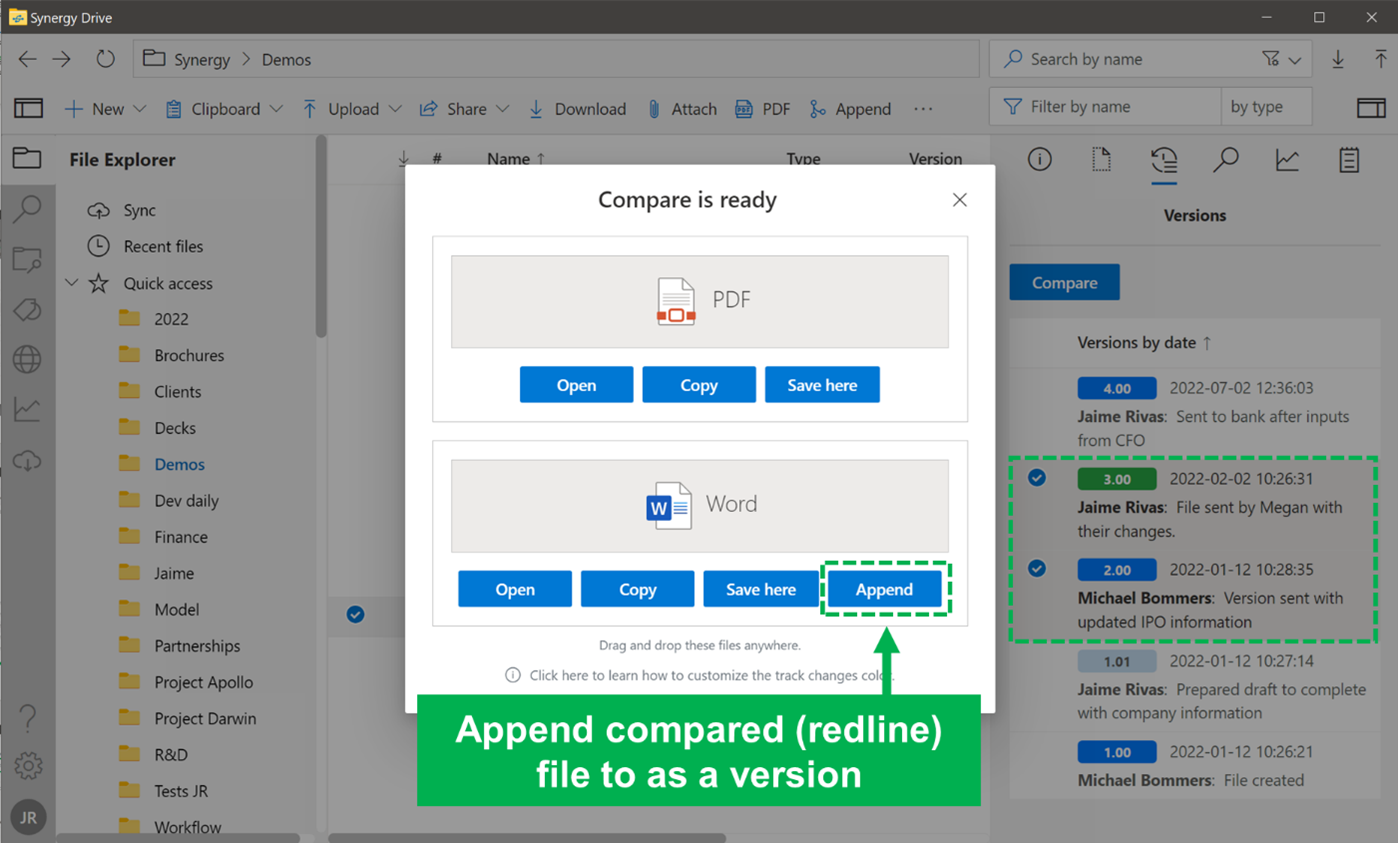
Task: Expand the New dropdown chevron
Action: [x=140, y=109]
